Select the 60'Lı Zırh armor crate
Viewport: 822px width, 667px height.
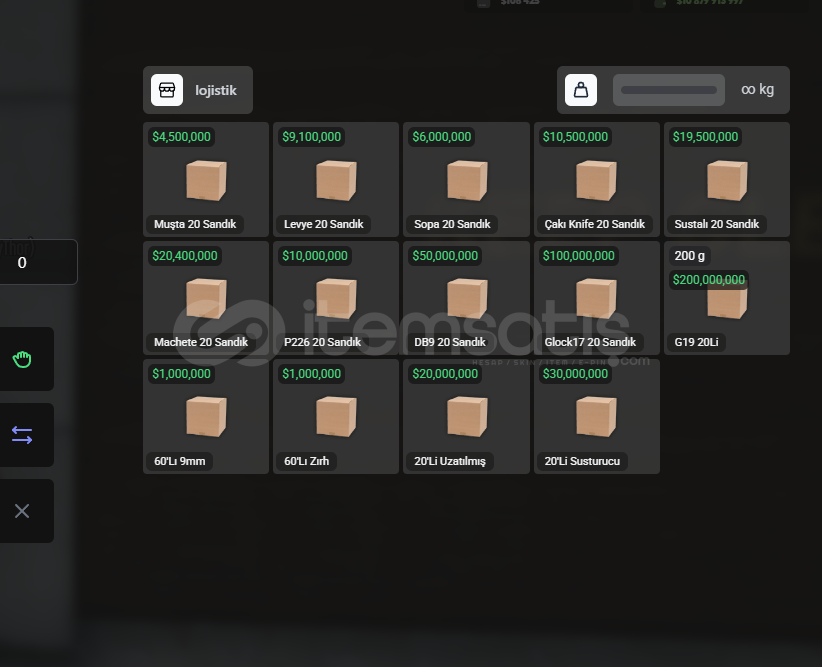[x=336, y=417]
